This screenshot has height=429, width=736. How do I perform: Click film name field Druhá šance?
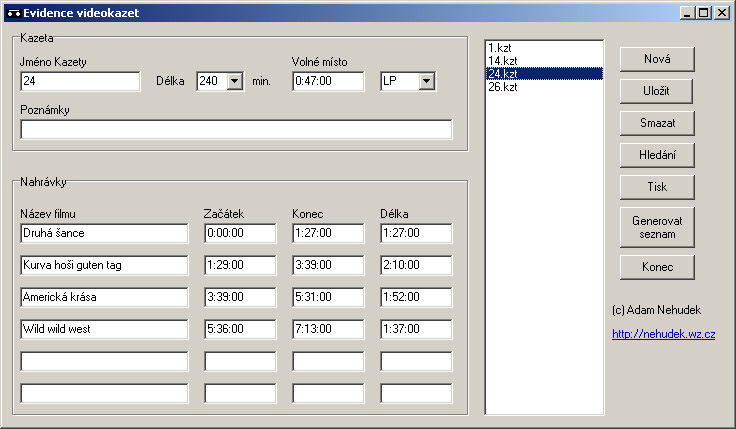[x=104, y=233]
